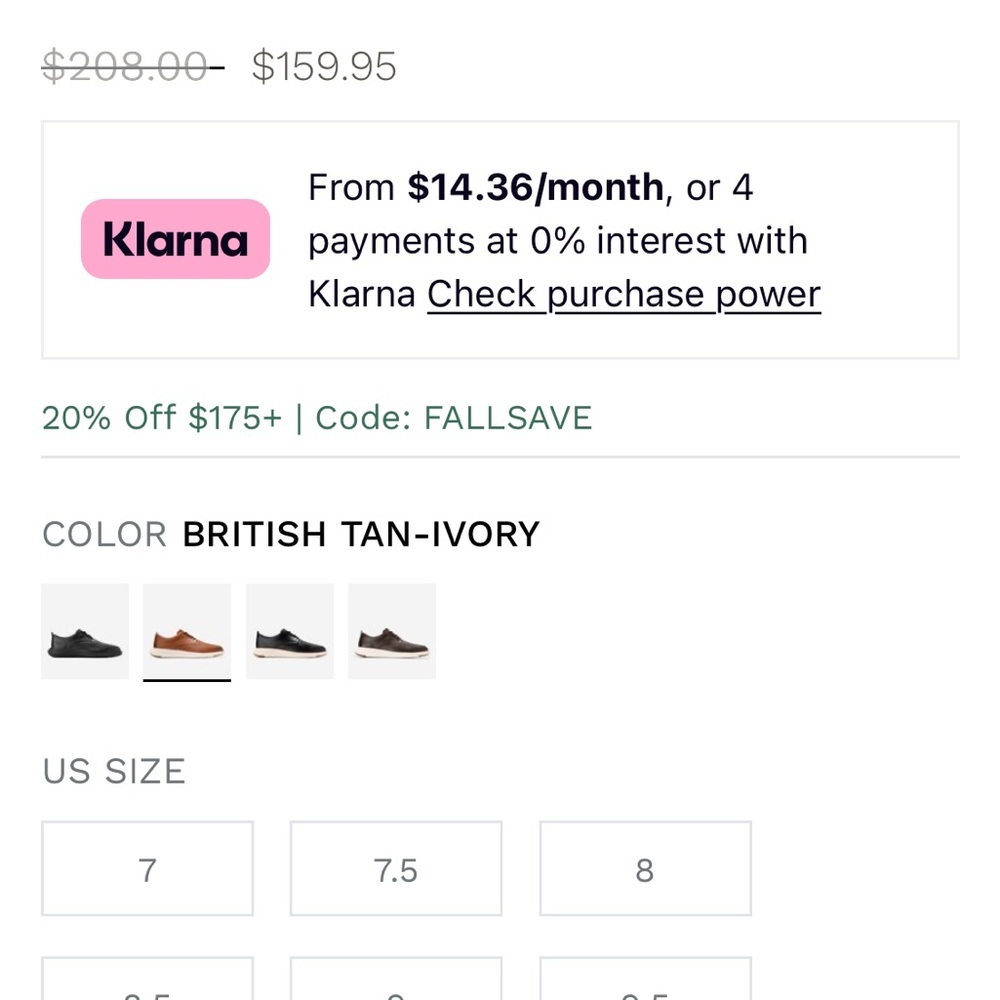This screenshot has width=1000, height=1000.
Task: Click the pink Klarna logo
Action: pyautogui.click(x=175, y=239)
